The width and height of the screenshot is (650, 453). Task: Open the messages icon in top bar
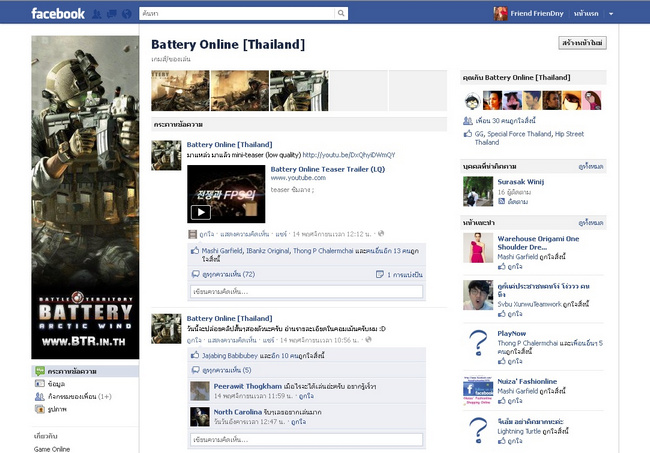(x=110, y=14)
